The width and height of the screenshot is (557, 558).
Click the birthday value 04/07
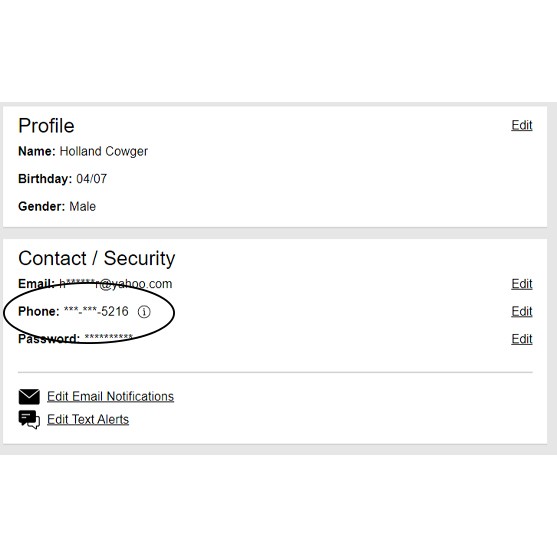(91, 179)
